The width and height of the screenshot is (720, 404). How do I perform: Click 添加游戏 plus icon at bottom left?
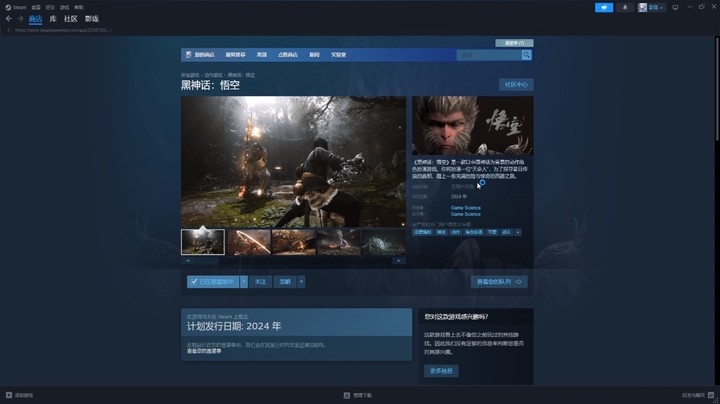[9, 395]
